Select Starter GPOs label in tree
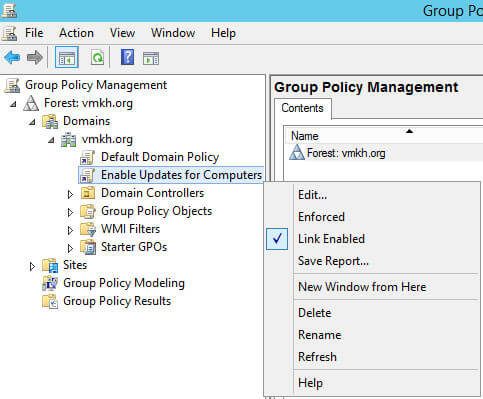Viewport: 483px width, 399px height. 134,247
